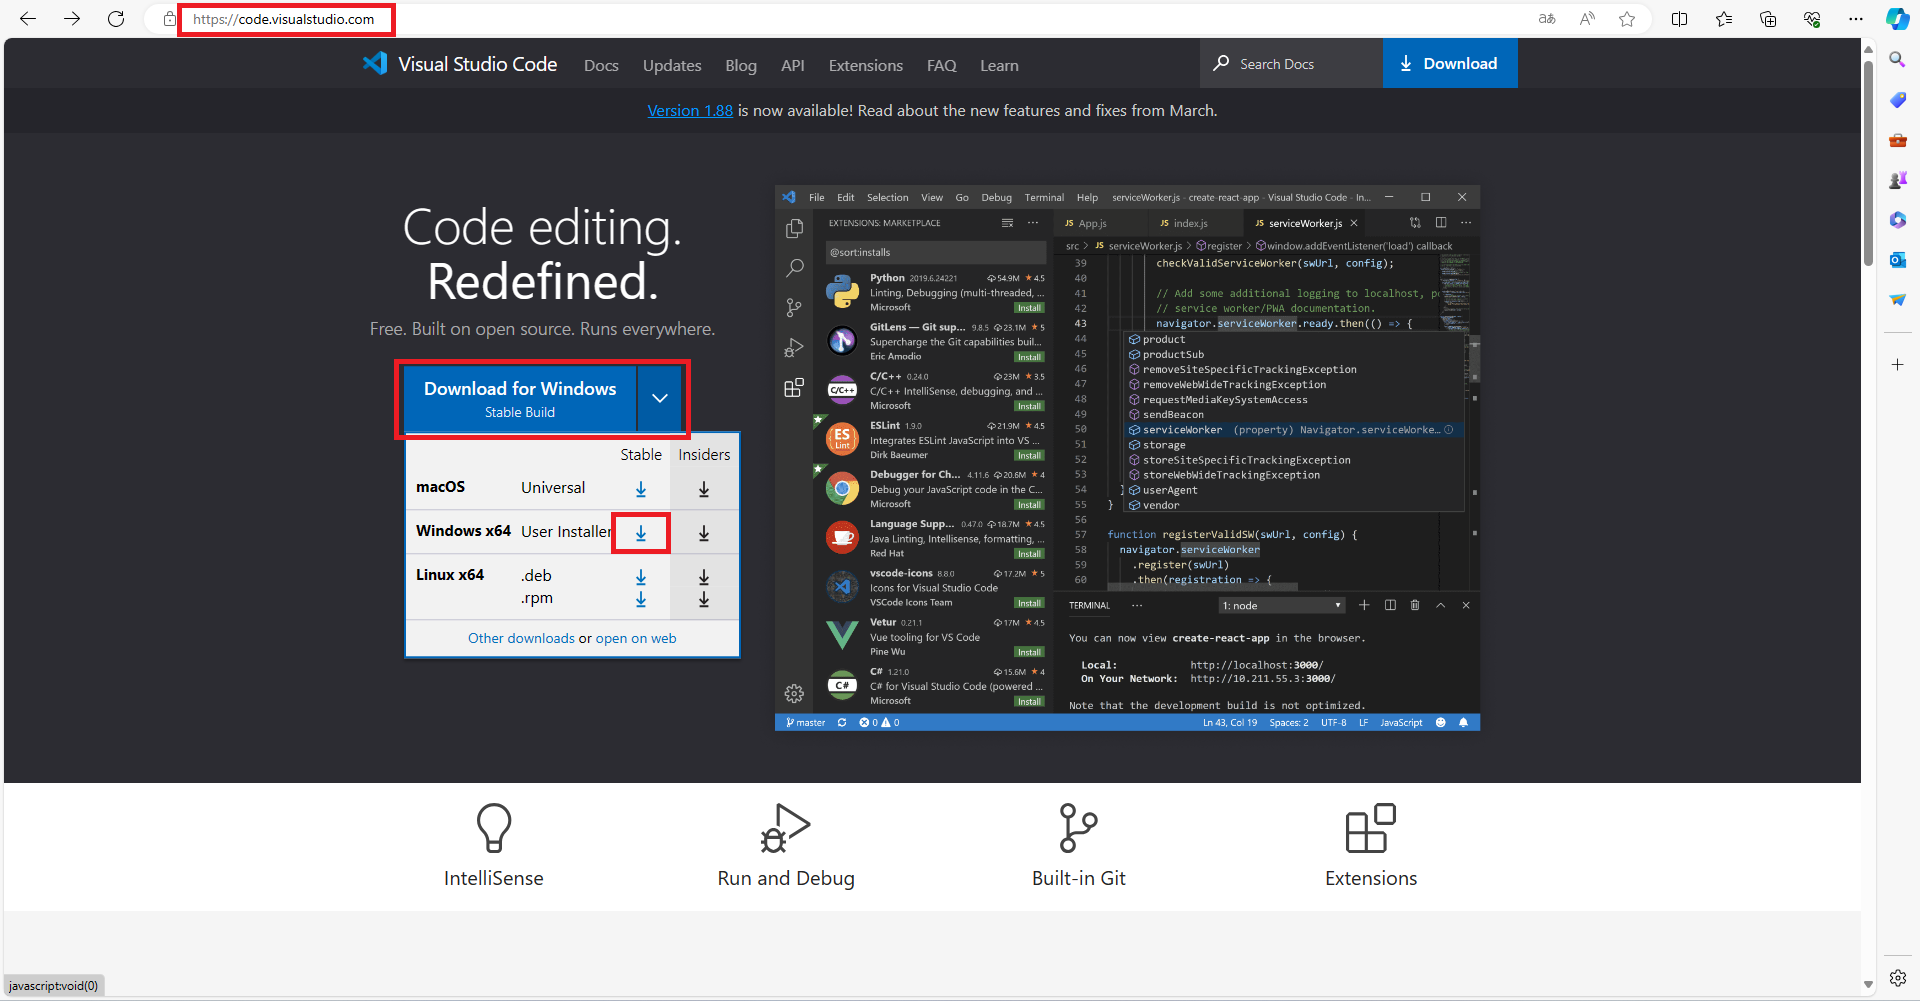Download macOS Universal Insiders build
Viewport: 1920px width, 1001px height.
coord(704,489)
